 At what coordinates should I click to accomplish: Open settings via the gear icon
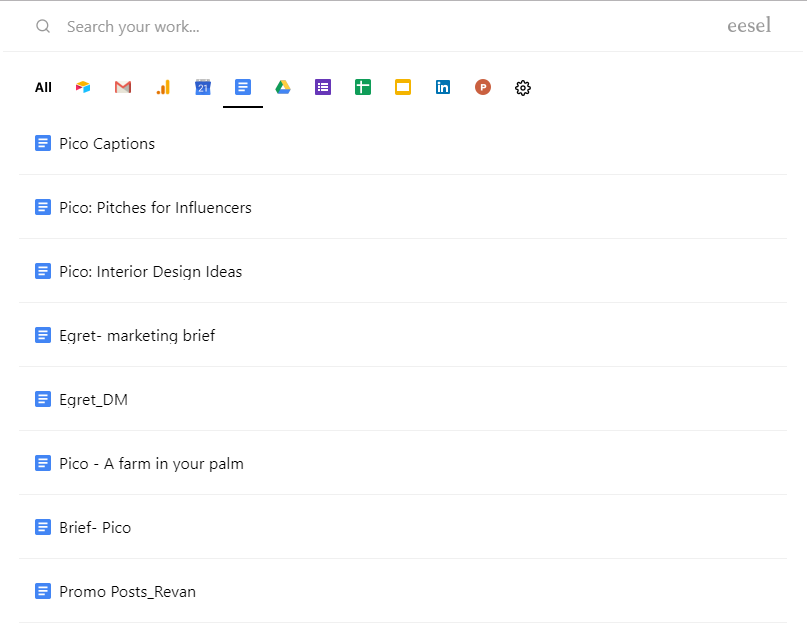(x=523, y=88)
